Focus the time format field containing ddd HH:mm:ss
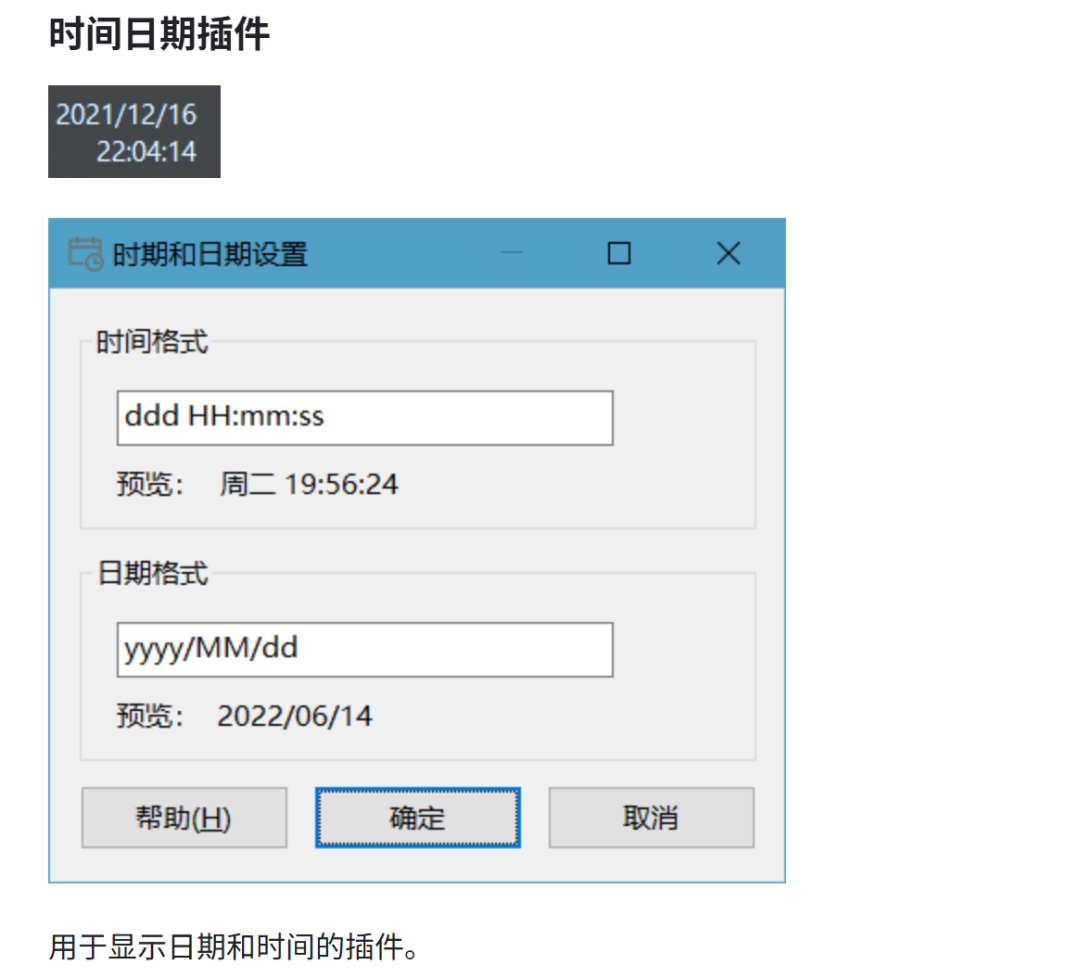 [x=364, y=418]
